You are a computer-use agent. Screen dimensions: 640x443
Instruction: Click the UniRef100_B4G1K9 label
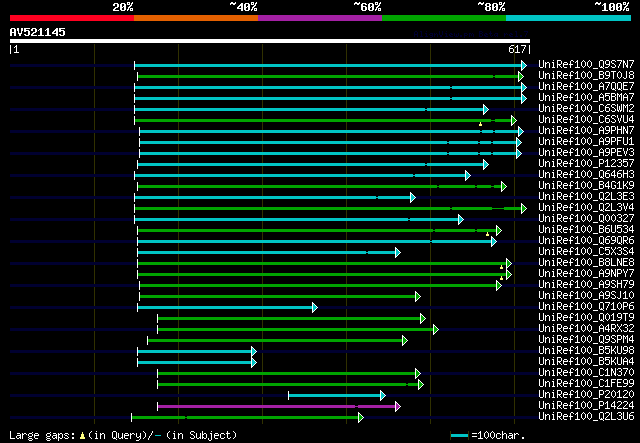586,185
